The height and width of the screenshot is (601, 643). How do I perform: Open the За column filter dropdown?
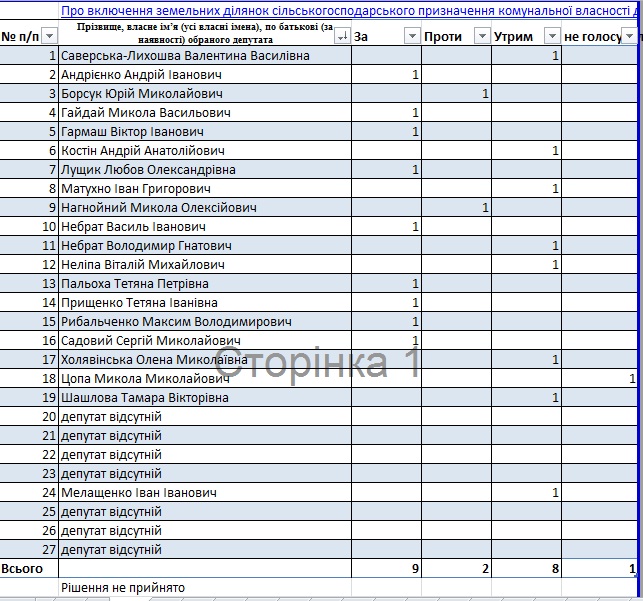pos(412,36)
